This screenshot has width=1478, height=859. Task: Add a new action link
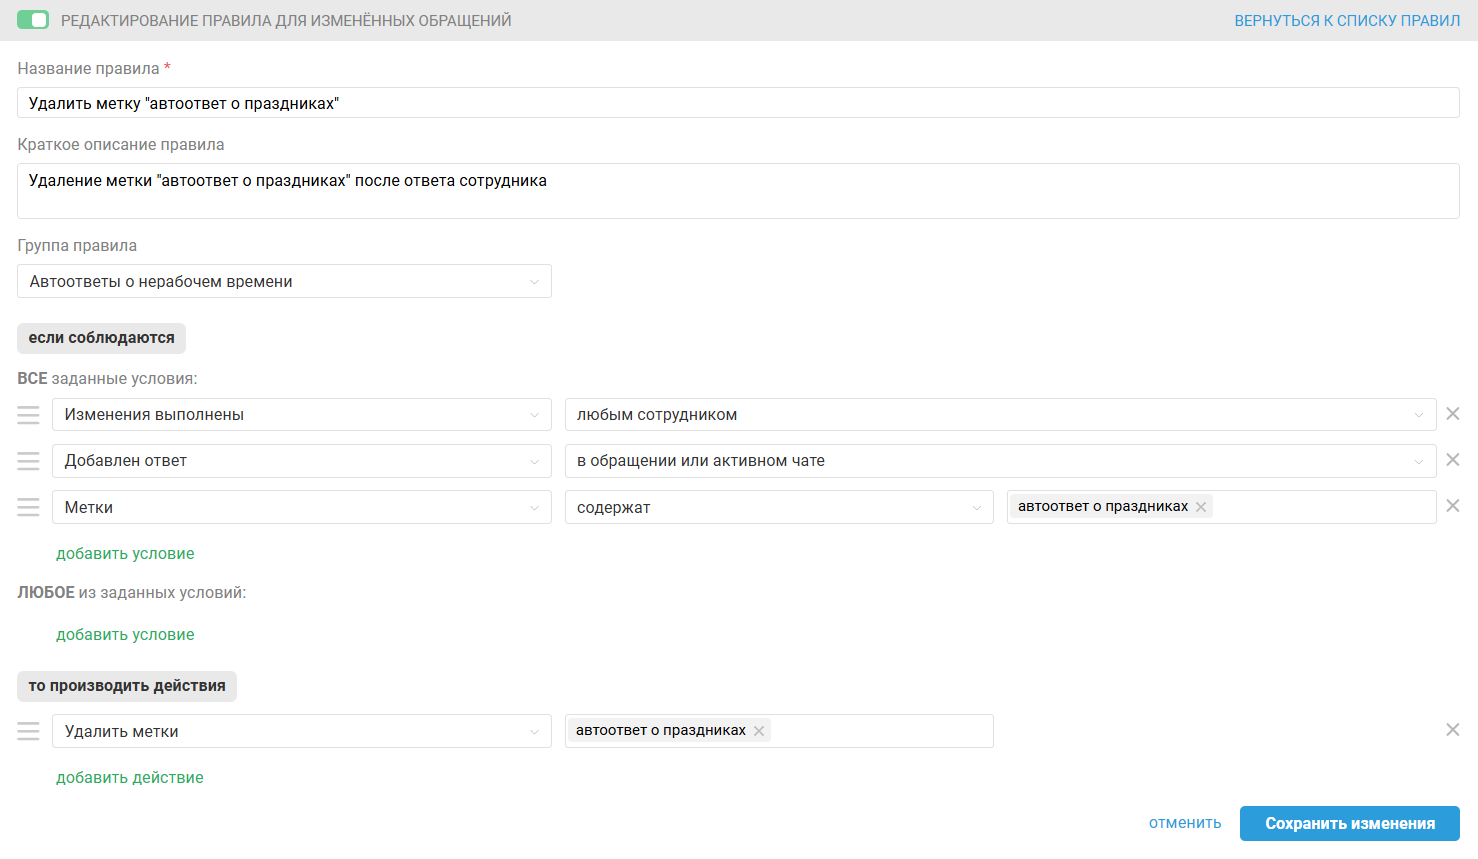click(x=130, y=777)
